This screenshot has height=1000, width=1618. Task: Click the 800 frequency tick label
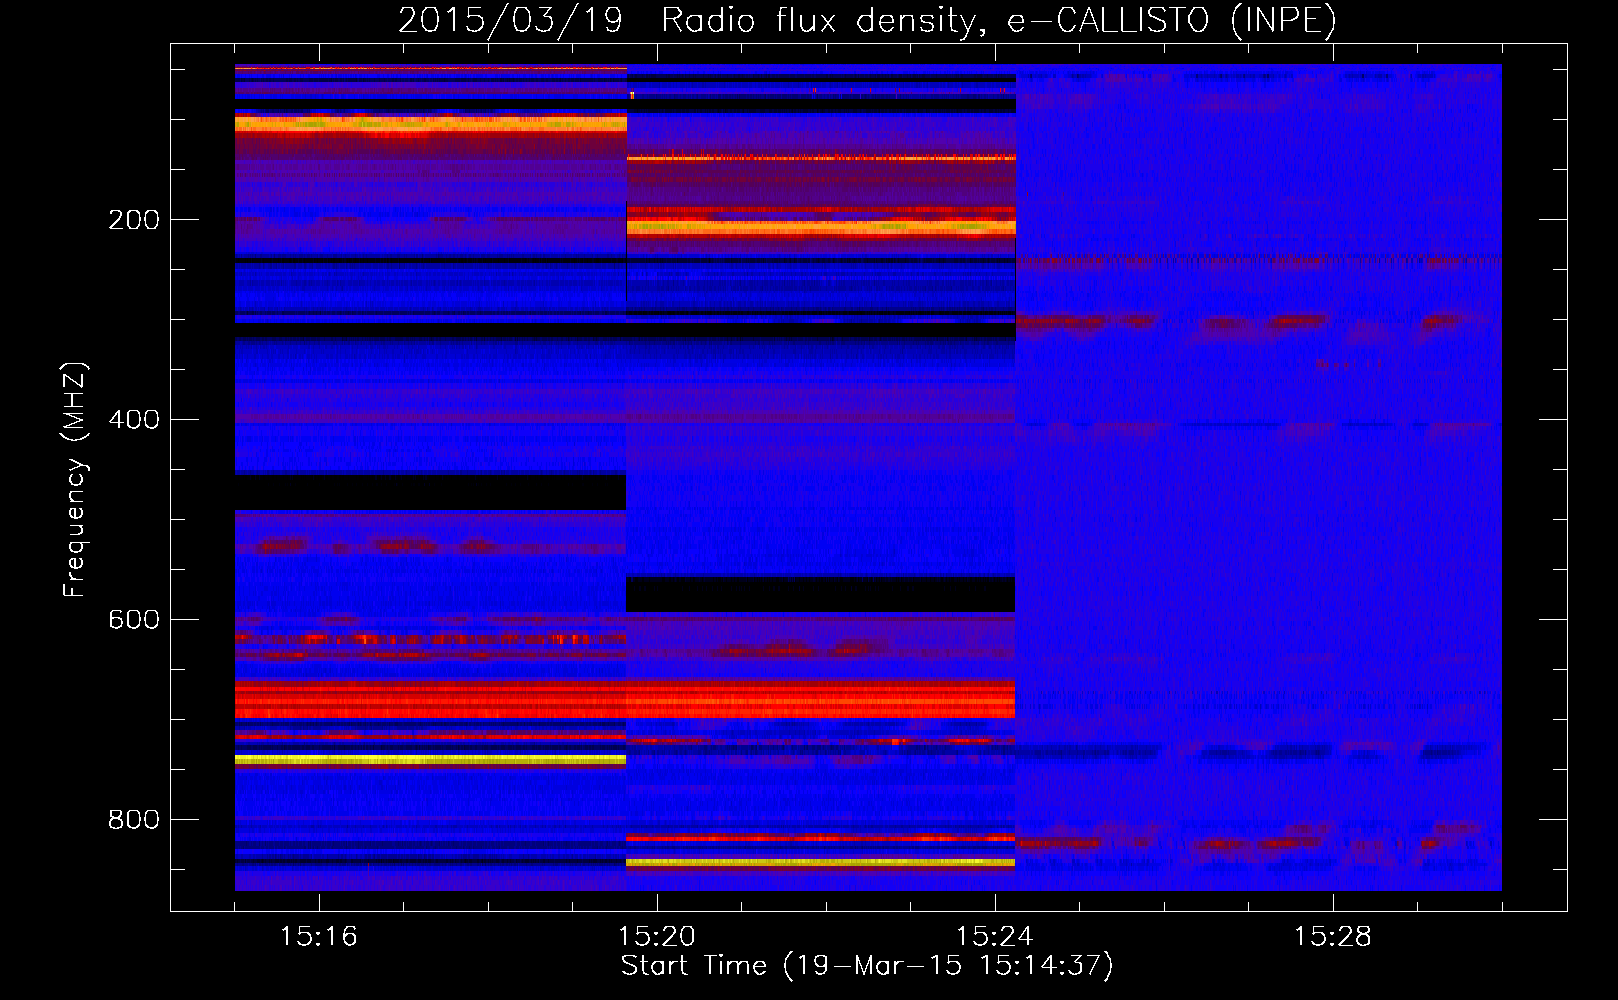134,820
